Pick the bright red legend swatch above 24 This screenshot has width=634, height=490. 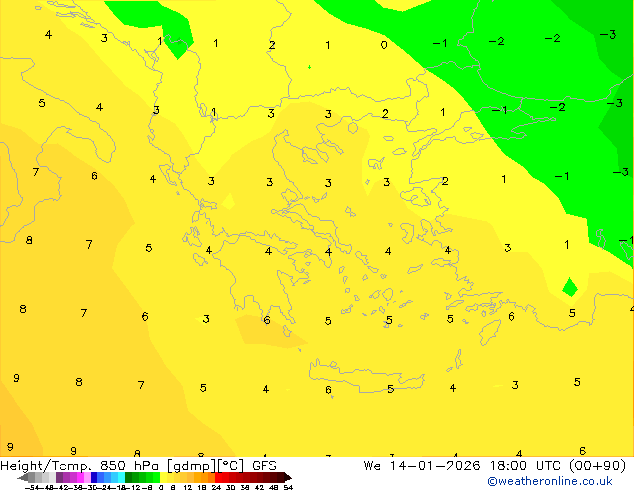click(218, 477)
